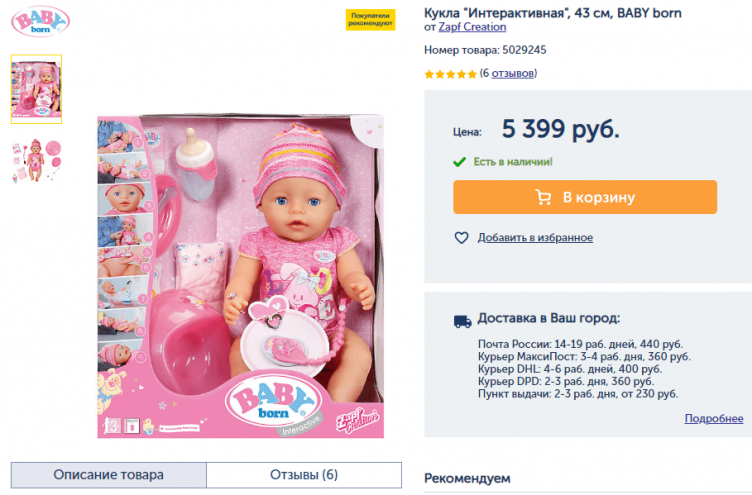Click the heart favorites icon

(x=461, y=238)
